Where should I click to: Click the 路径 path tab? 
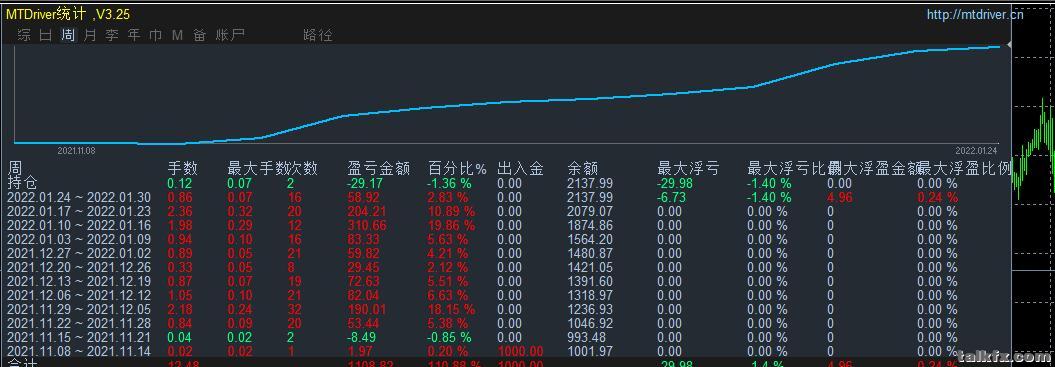click(318, 35)
